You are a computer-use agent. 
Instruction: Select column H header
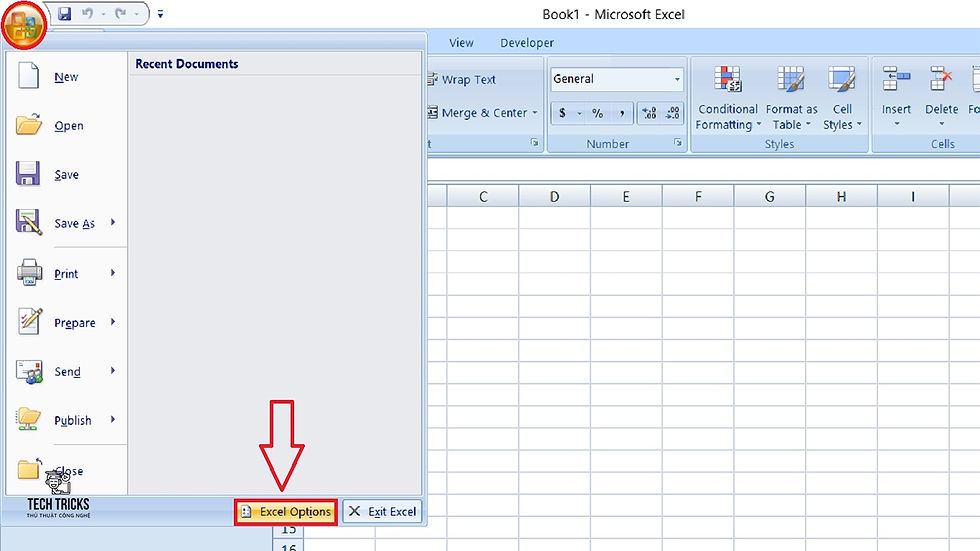click(x=841, y=197)
